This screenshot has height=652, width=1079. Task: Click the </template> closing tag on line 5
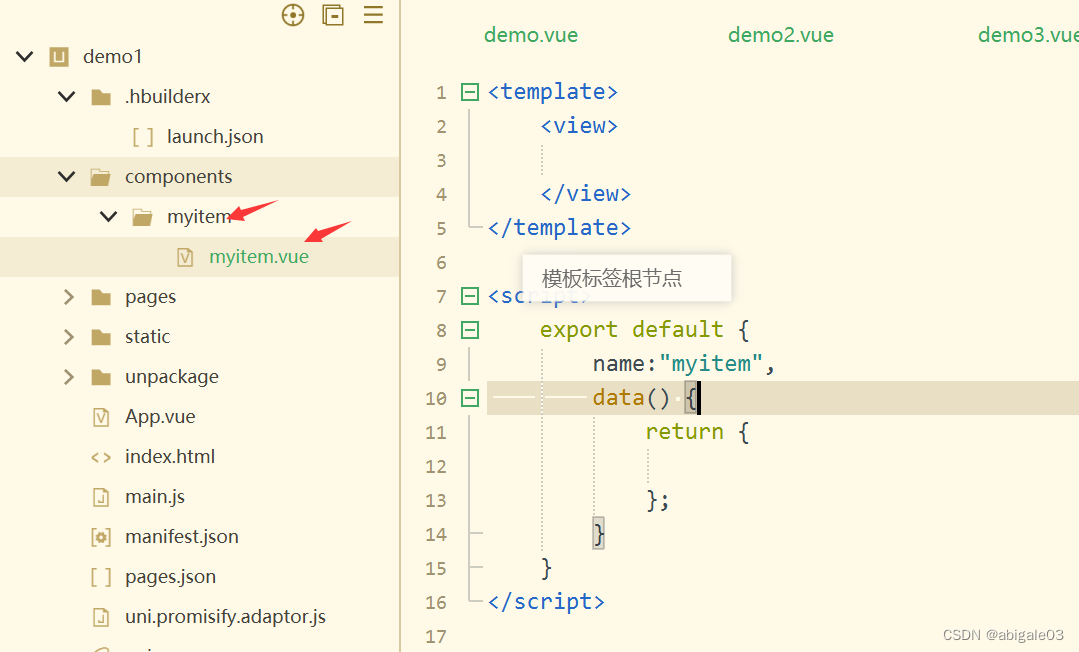click(559, 228)
